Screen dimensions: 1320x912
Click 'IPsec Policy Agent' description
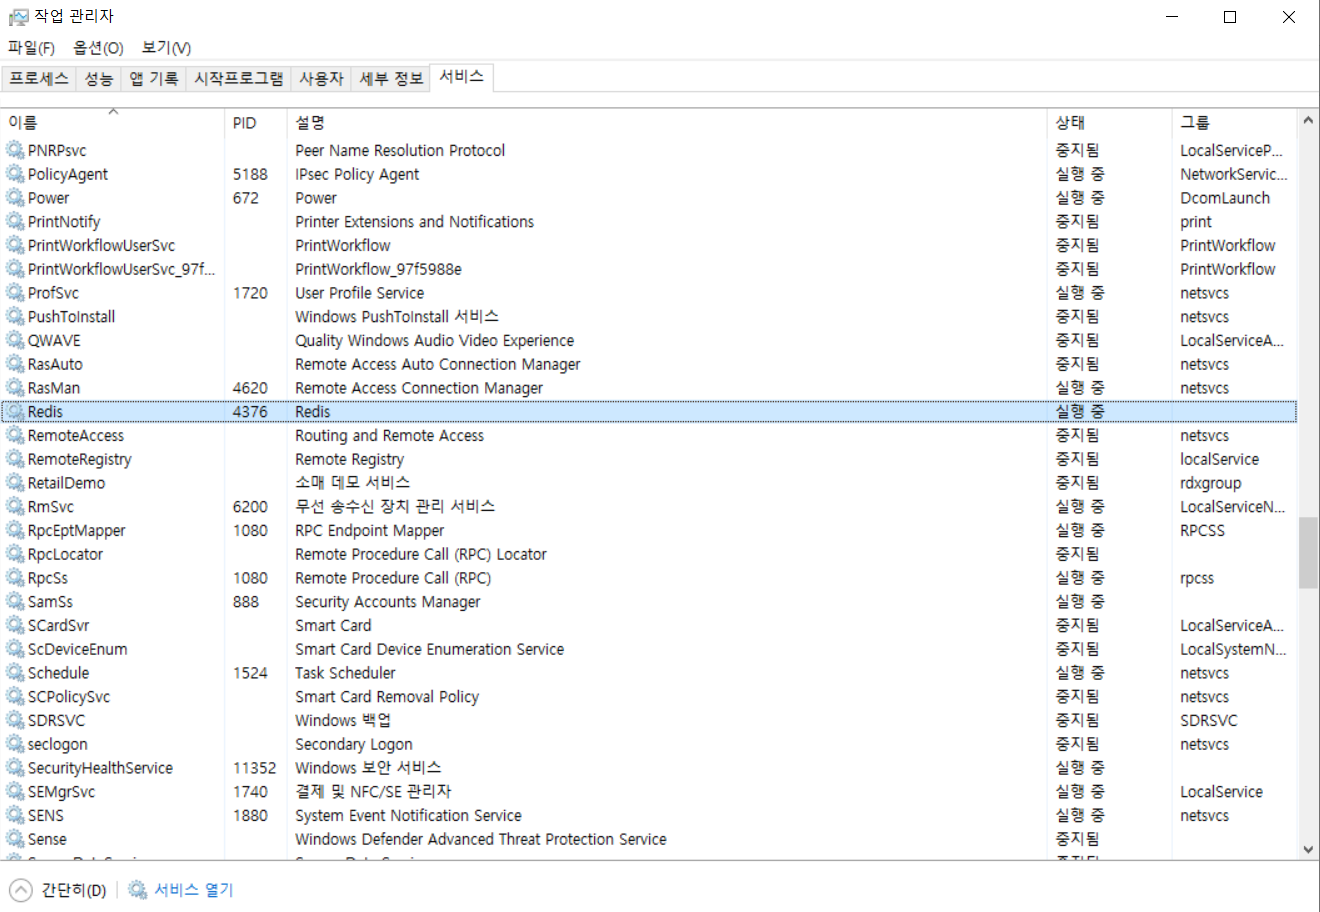coord(357,174)
